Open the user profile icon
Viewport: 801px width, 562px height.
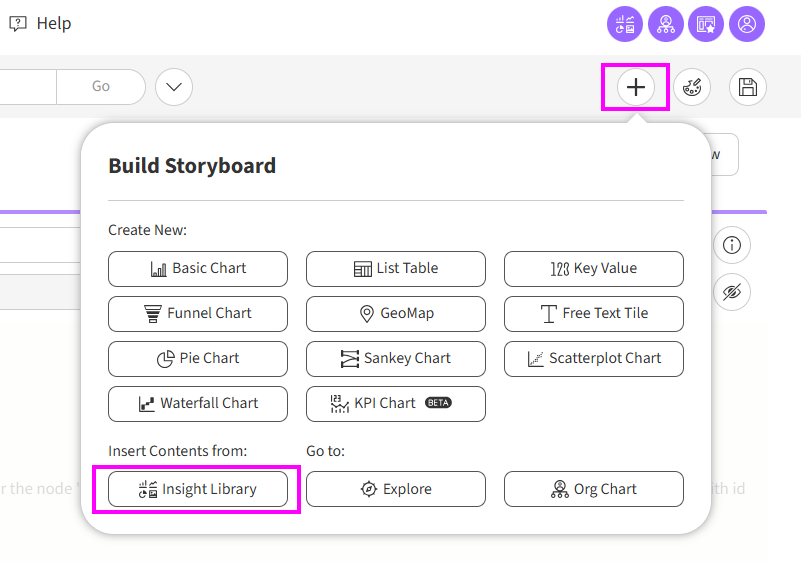tap(747, 24)
